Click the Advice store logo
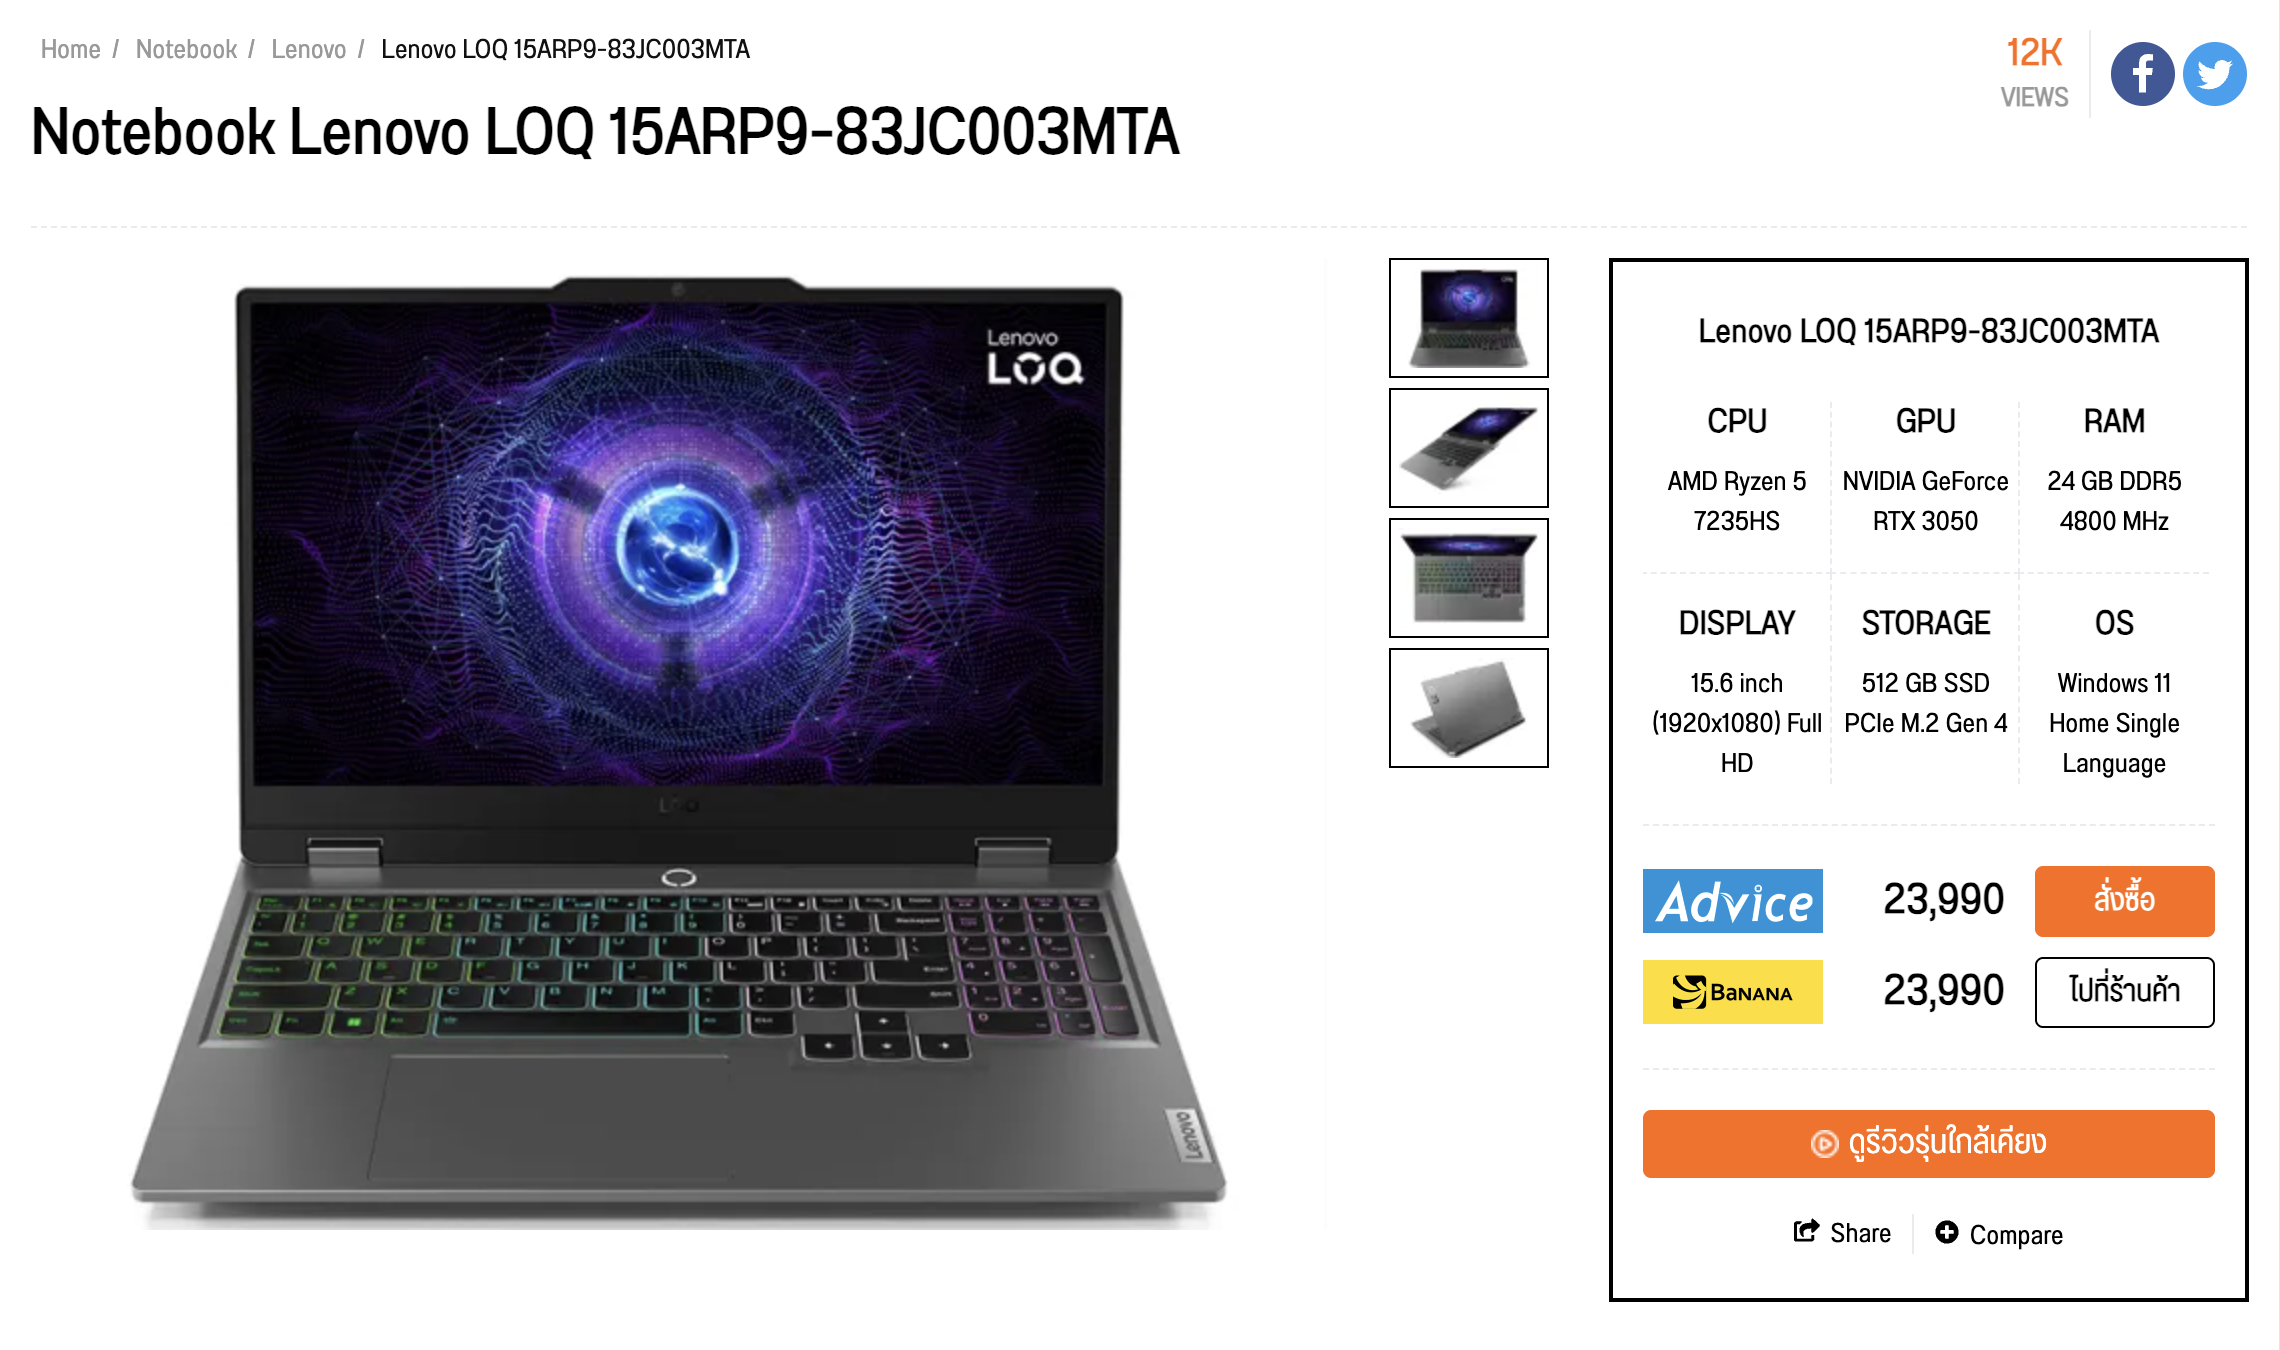The height and width of the screenshot is (1350, 2280). tap(1733, 901)
